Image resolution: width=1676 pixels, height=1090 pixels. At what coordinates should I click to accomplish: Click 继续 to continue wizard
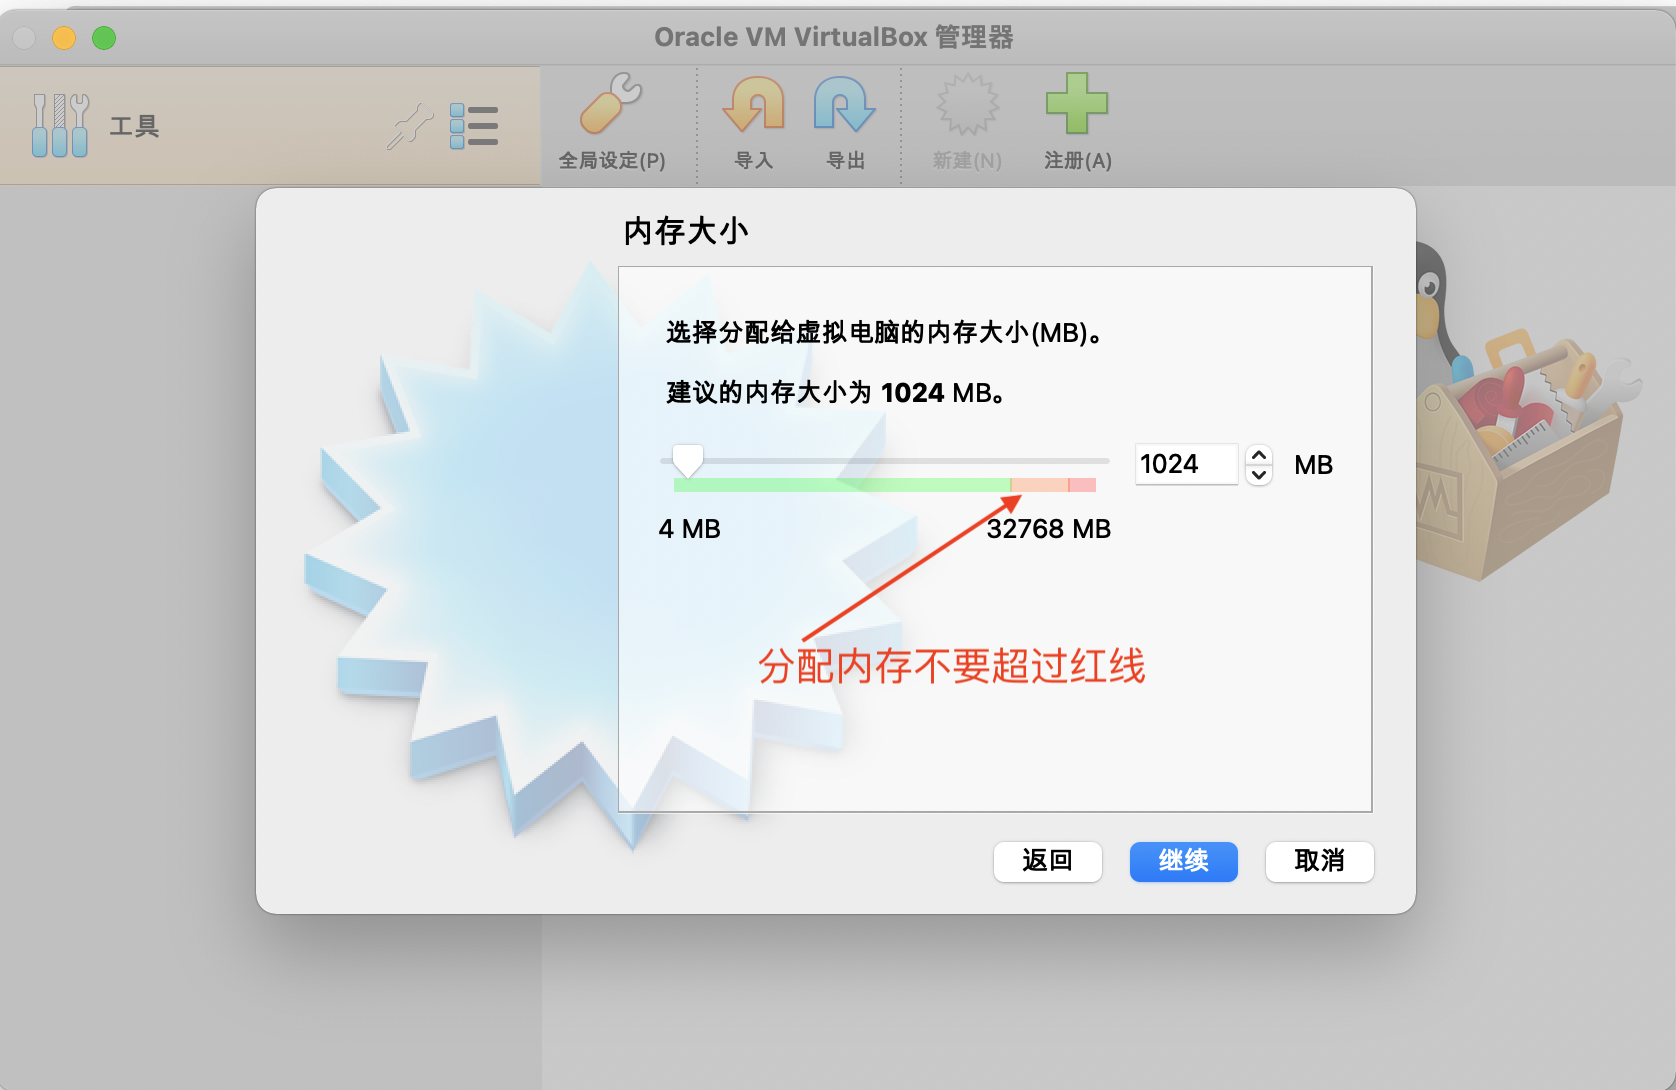tap(1183, 861)
